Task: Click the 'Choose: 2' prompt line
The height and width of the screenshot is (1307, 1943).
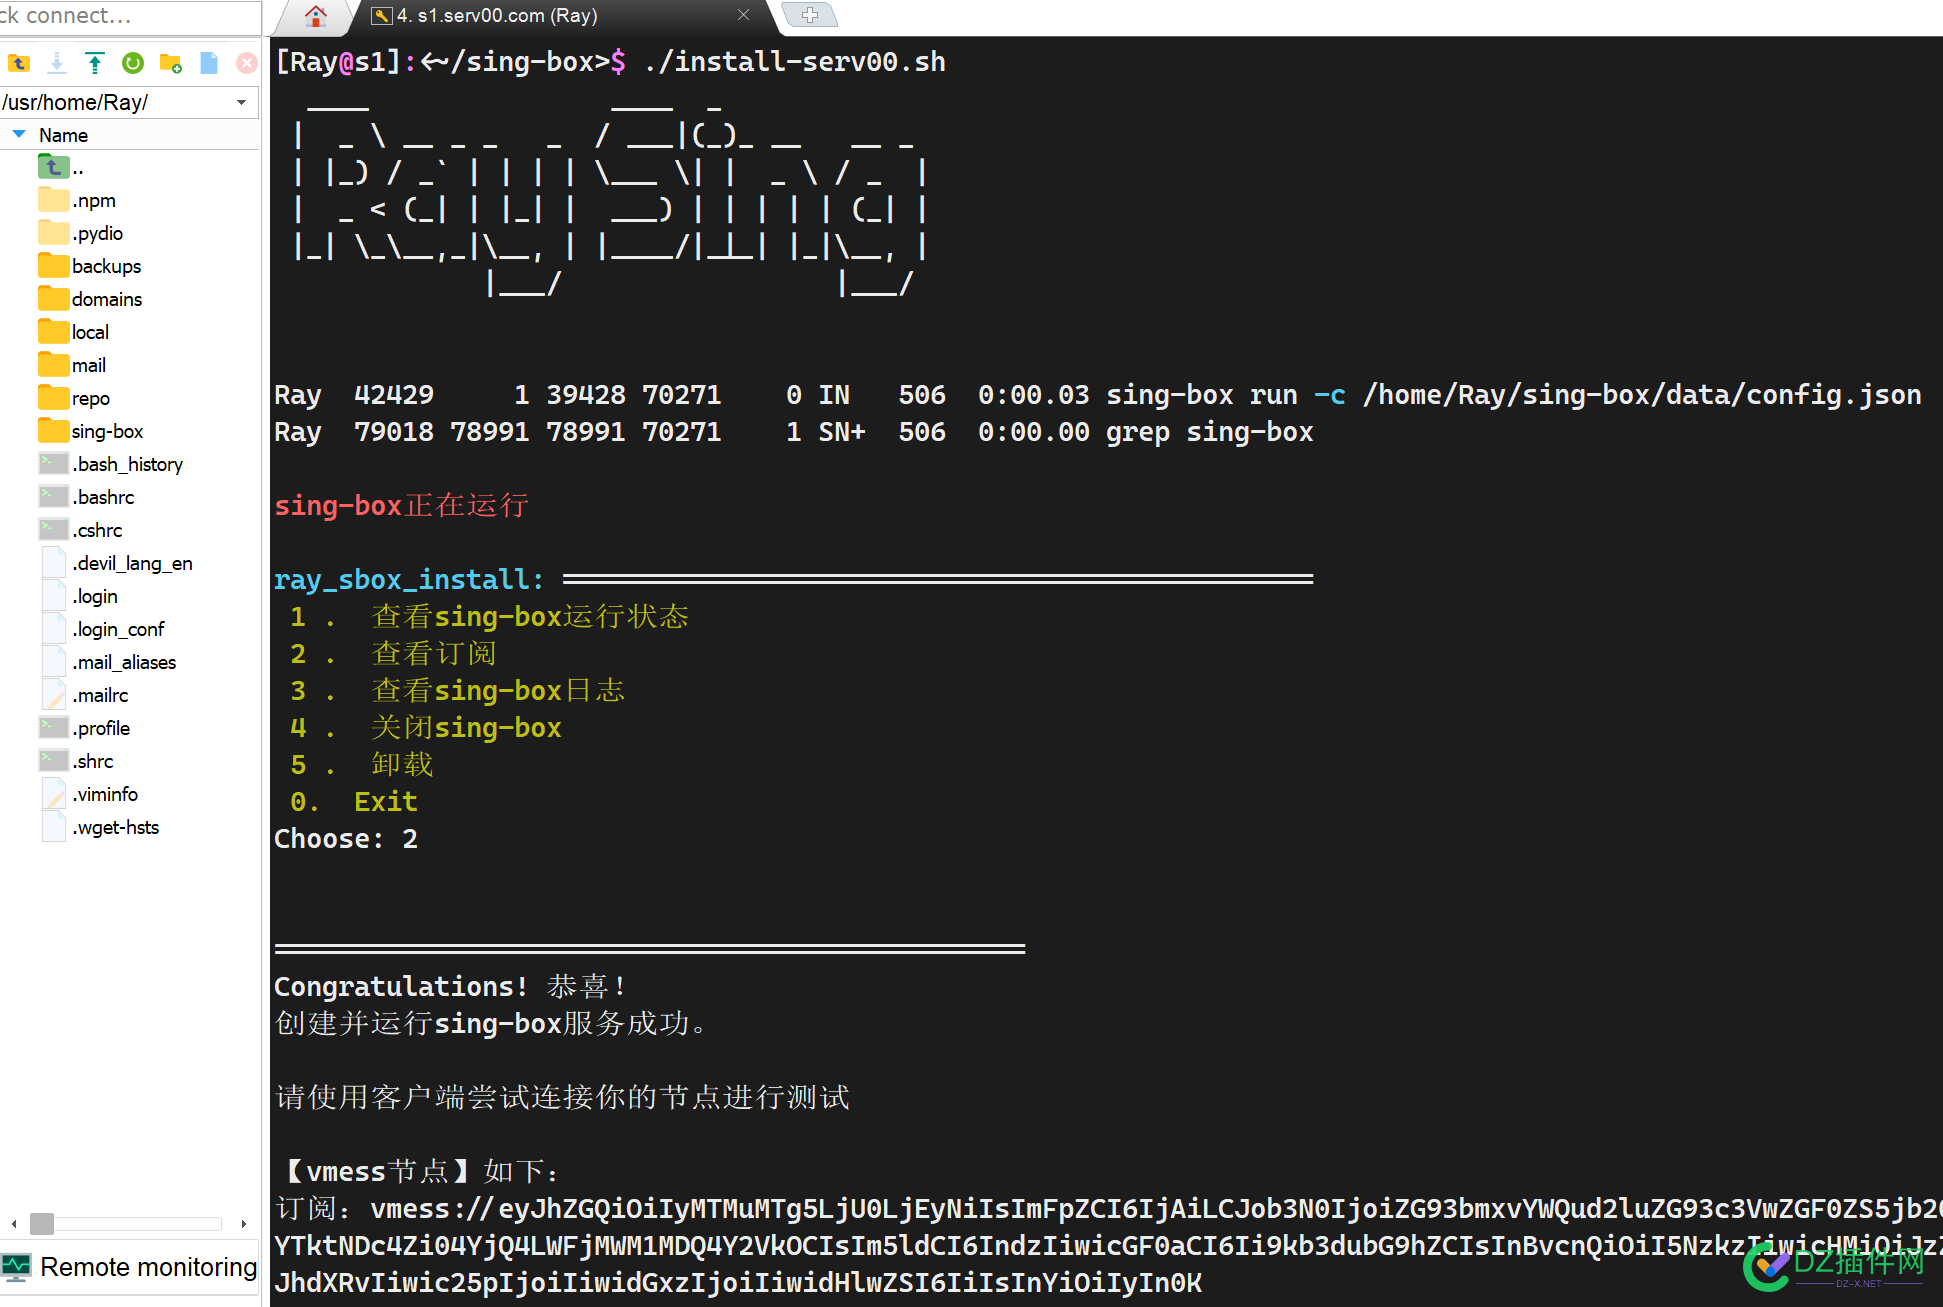Action: 346,839
